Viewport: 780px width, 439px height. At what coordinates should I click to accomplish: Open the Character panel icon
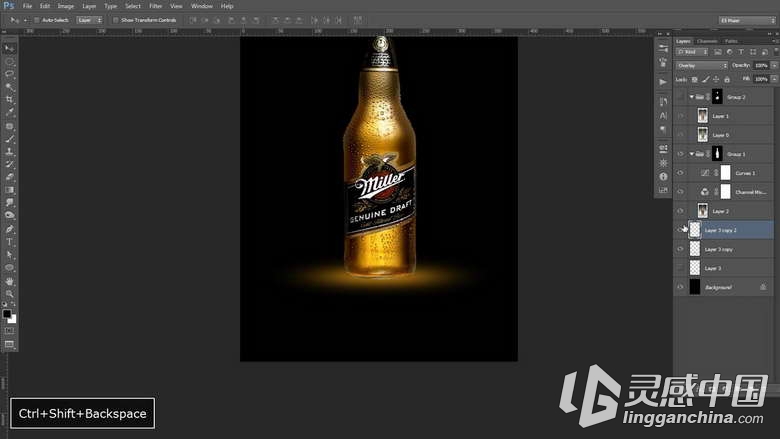[663, 116]
